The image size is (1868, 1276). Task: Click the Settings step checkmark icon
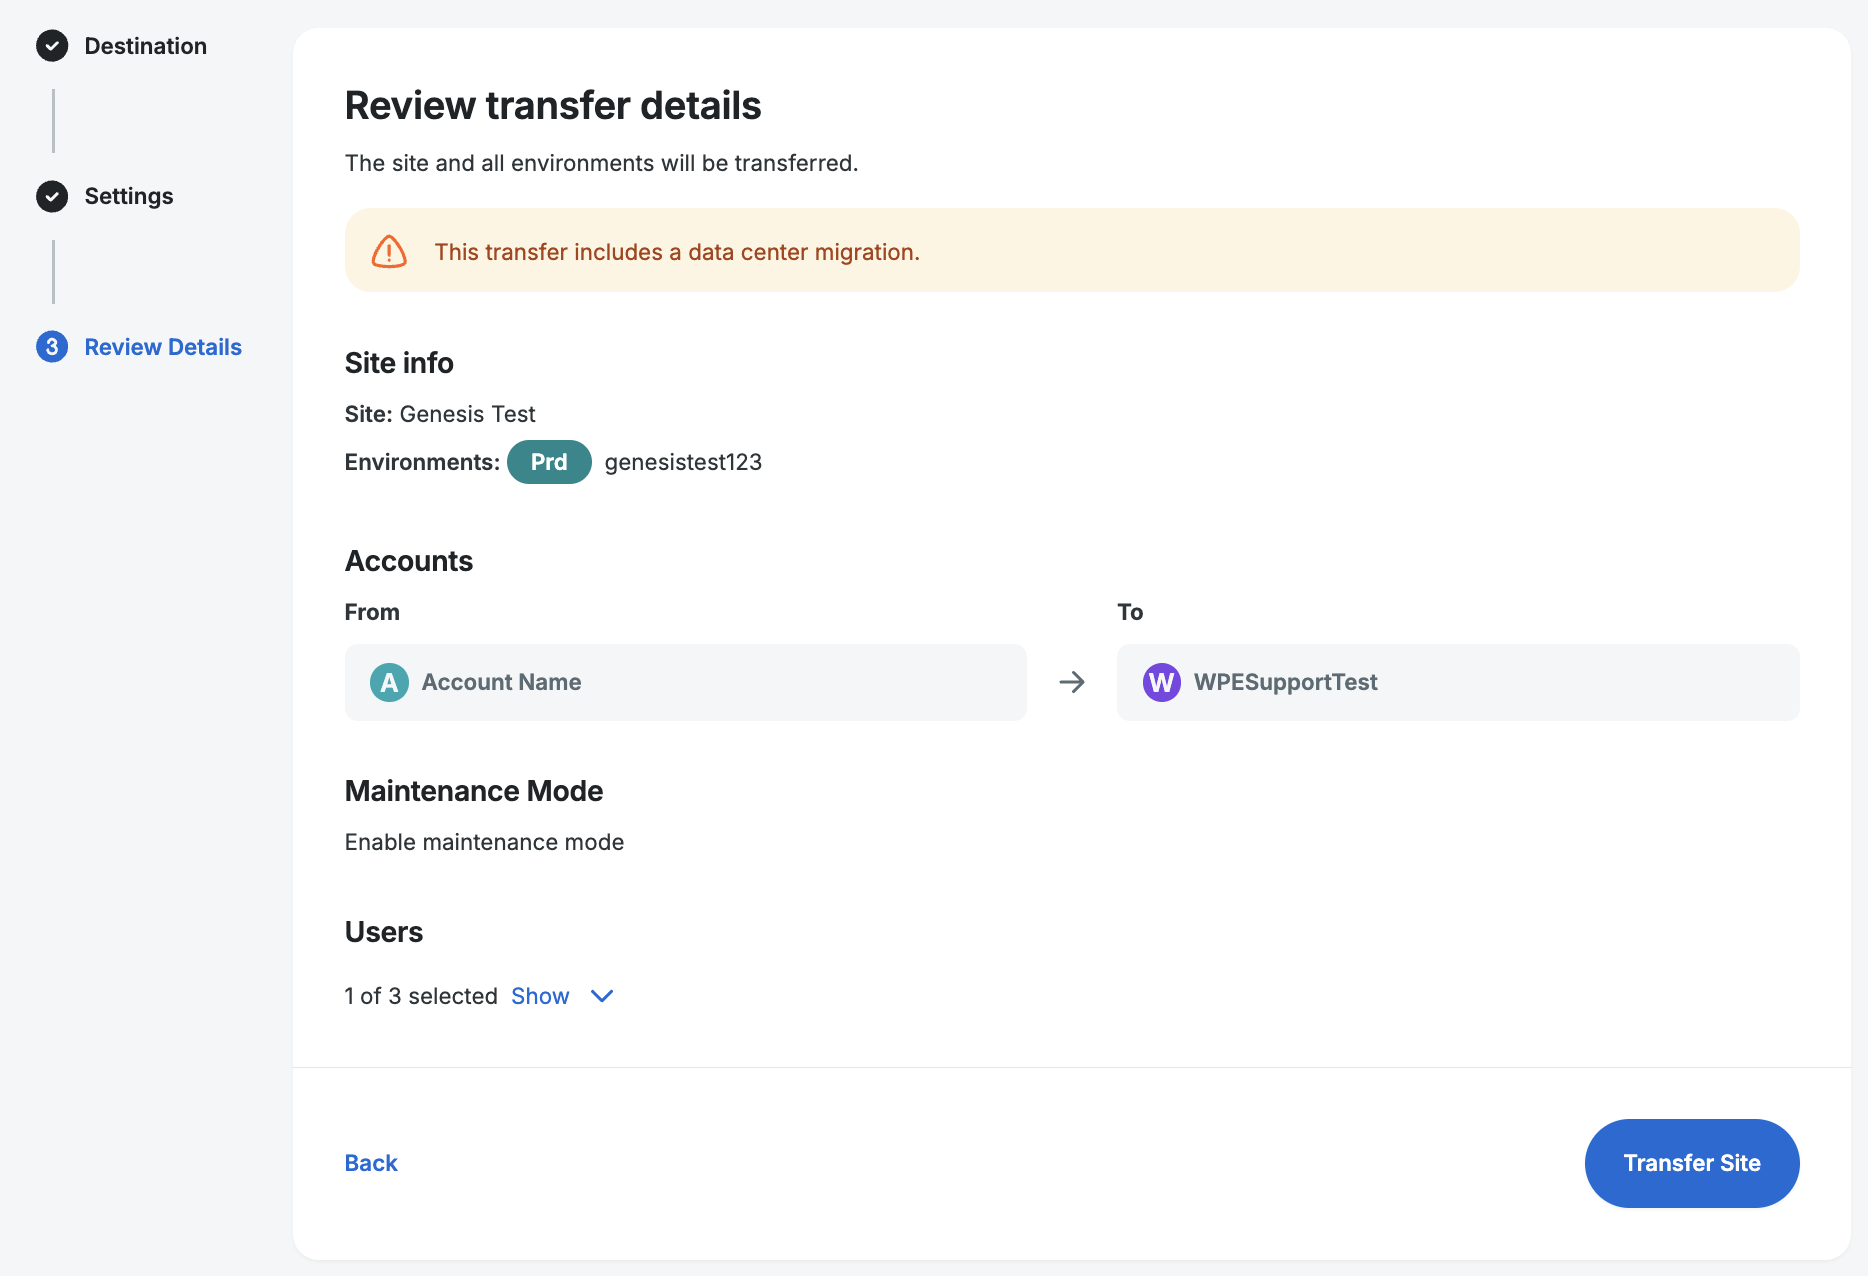point(52,197)
